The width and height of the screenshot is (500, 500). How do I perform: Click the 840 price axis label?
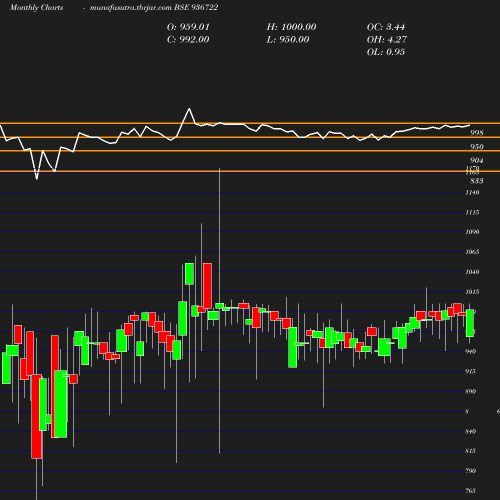click(470, 432)
